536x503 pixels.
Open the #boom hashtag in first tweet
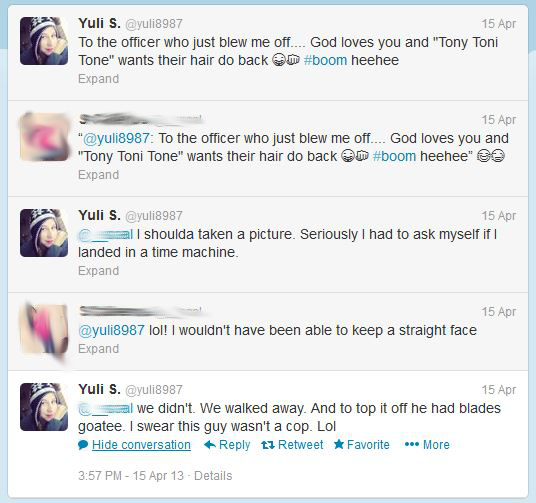point(325,60)
